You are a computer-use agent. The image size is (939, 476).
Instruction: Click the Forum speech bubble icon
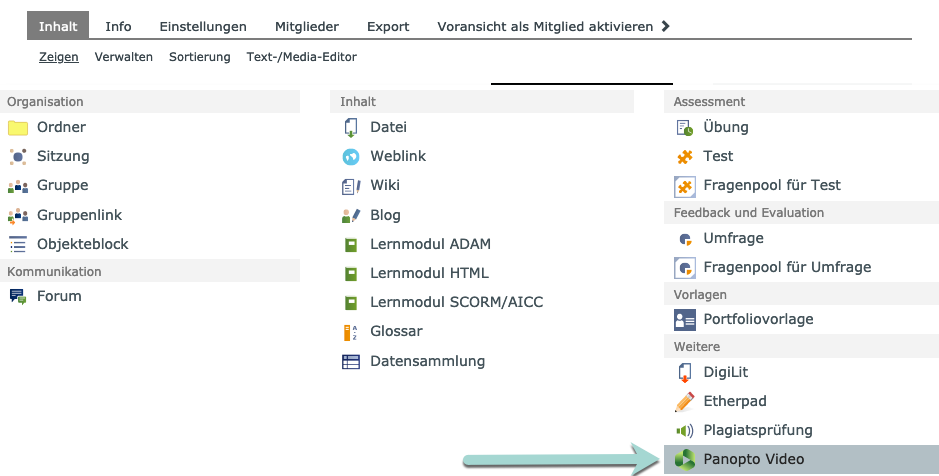coord(18,297)
